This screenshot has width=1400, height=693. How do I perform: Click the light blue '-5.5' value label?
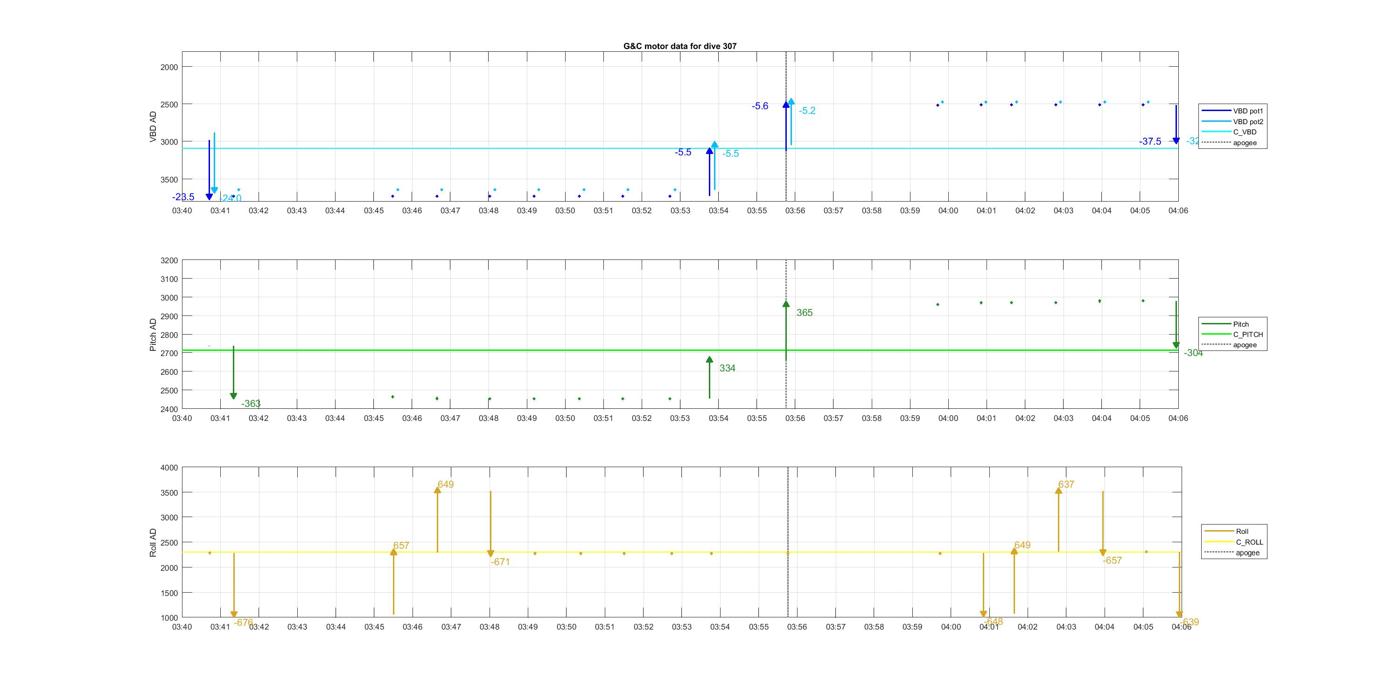click(731, 153)
